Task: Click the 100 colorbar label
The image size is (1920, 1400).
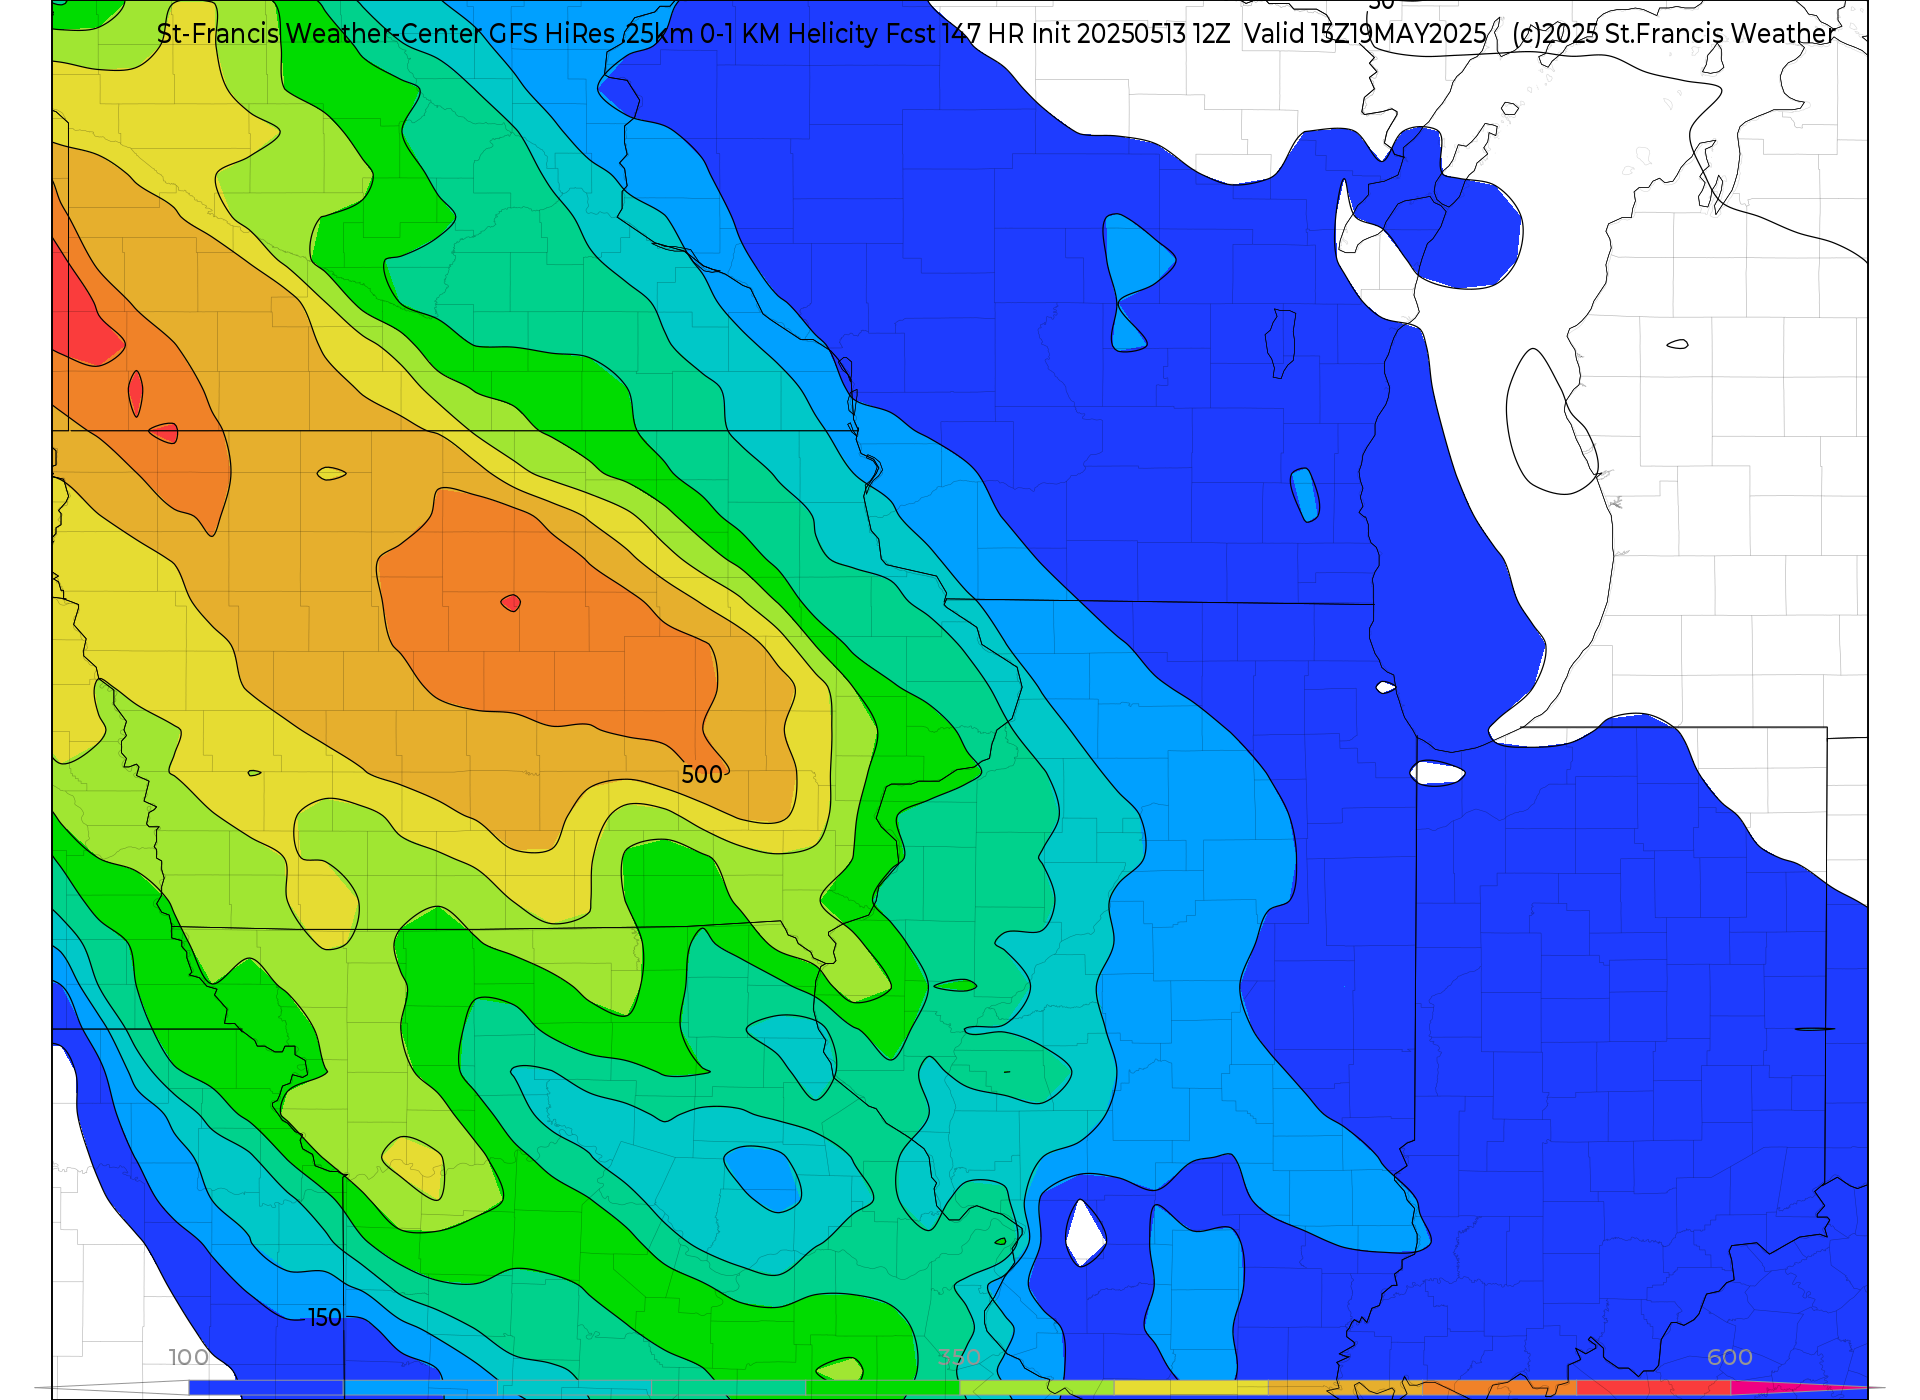Action: [189, 1357]
